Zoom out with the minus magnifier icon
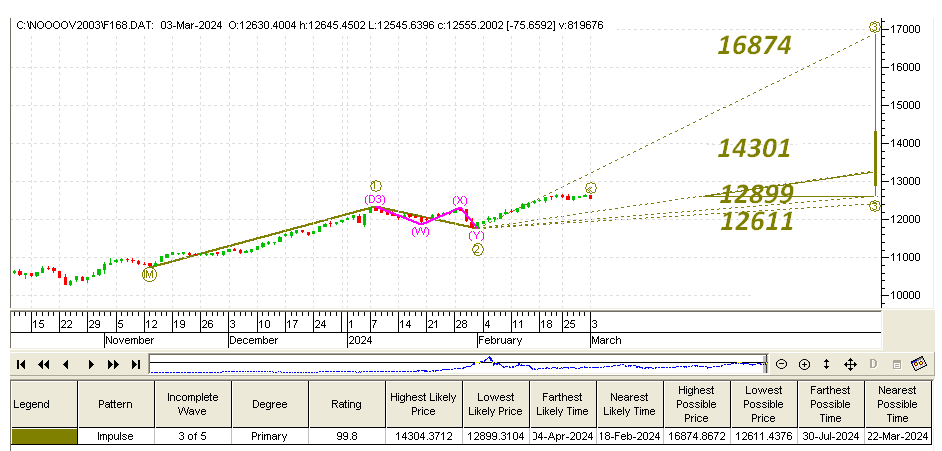942x451 pixels. (782, 364)
